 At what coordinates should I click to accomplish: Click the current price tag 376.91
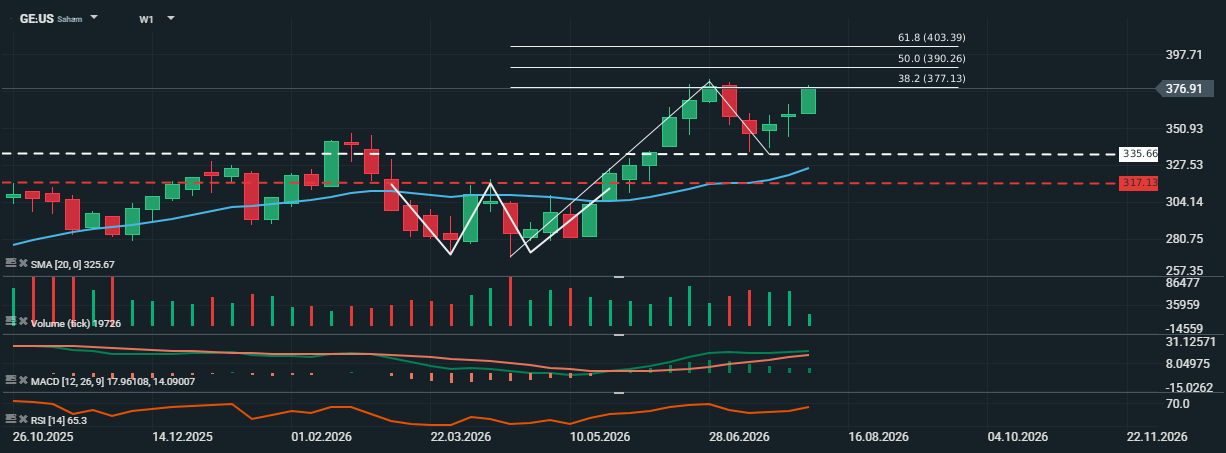coord(1184,89)
